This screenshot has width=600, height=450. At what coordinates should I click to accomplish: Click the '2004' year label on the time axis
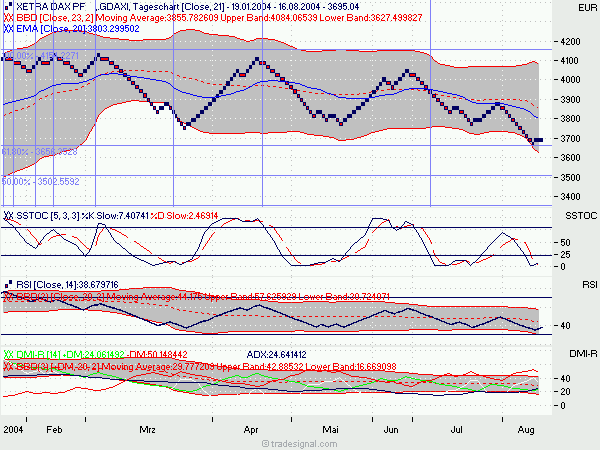(13, 430)
